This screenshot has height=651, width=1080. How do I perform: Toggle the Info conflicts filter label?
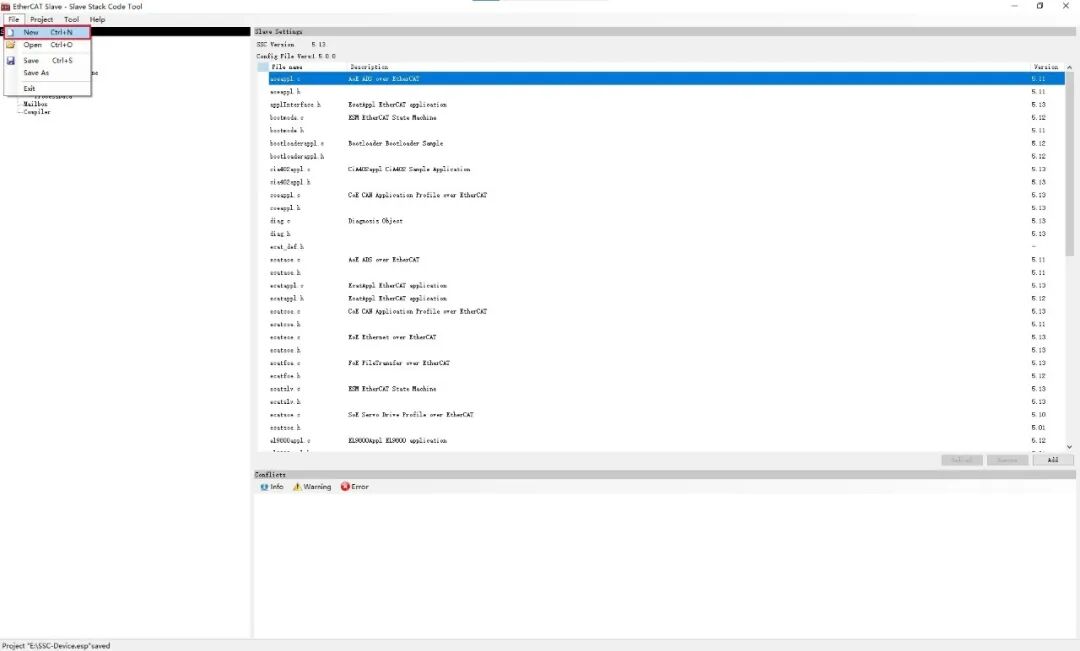coord(277,487)
